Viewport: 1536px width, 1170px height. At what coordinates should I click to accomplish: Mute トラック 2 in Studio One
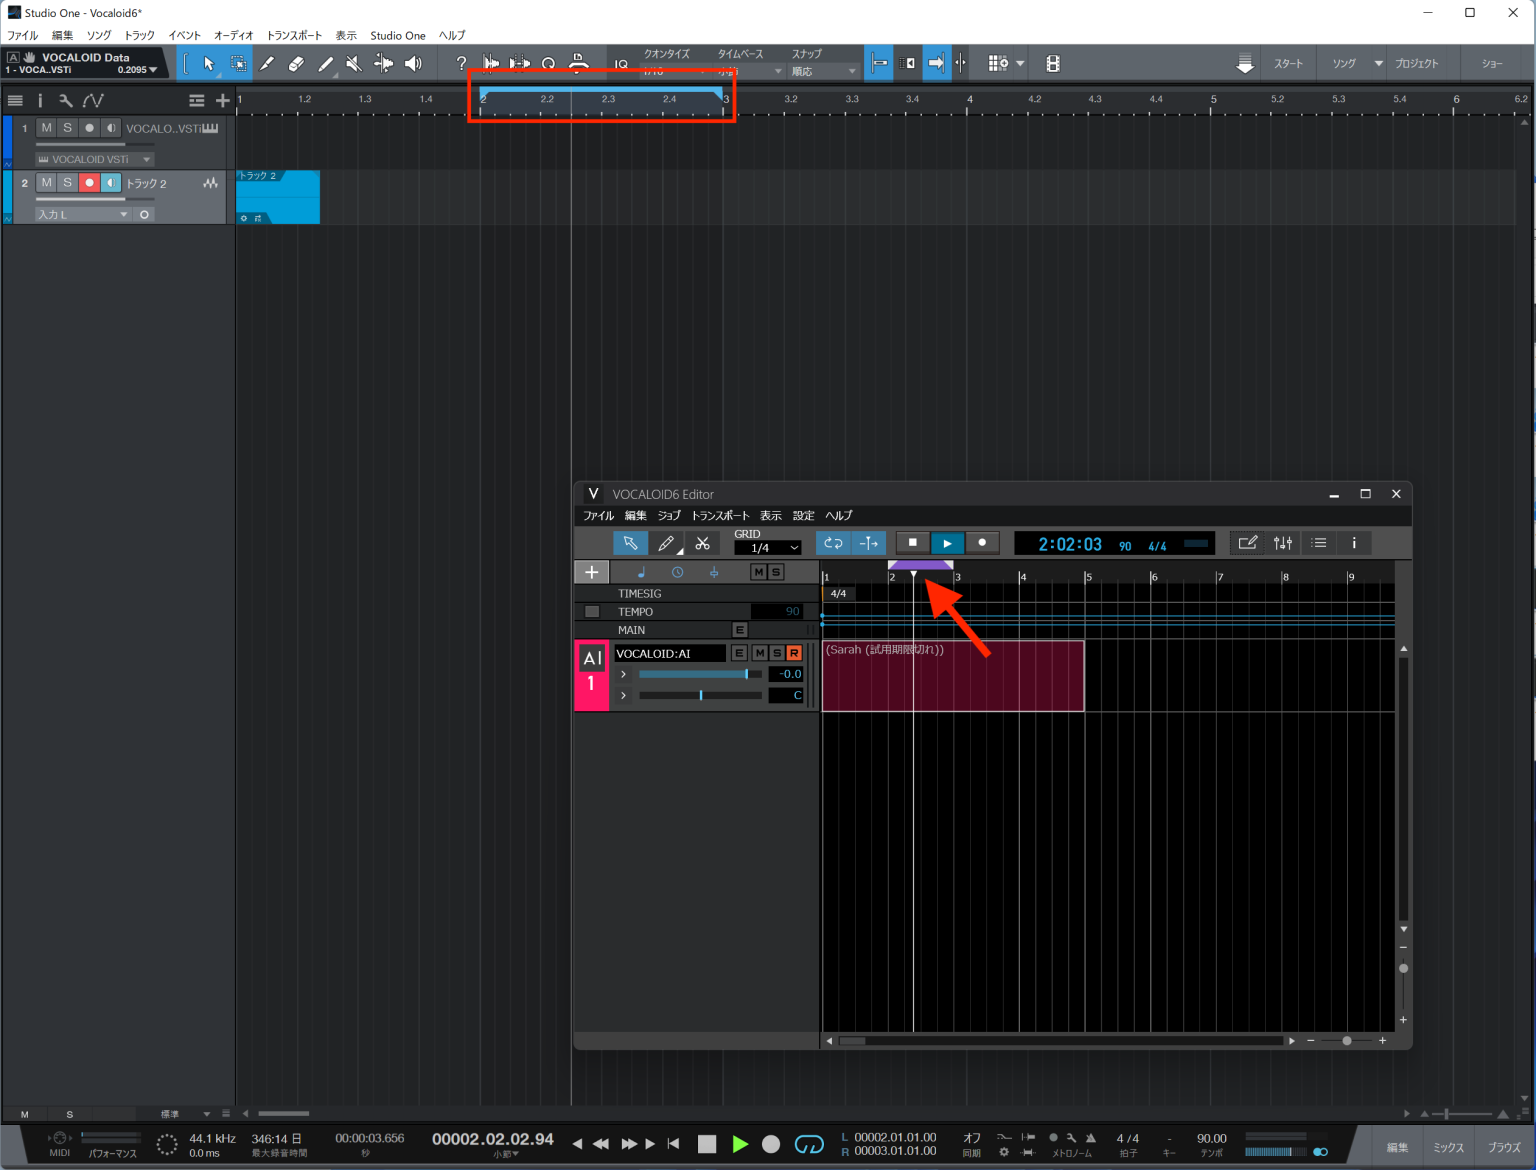(45, 182)
